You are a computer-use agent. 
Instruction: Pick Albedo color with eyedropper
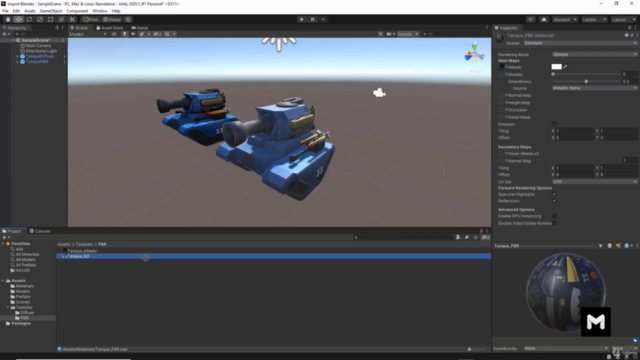pyautogui.click(x=565, y=67)
